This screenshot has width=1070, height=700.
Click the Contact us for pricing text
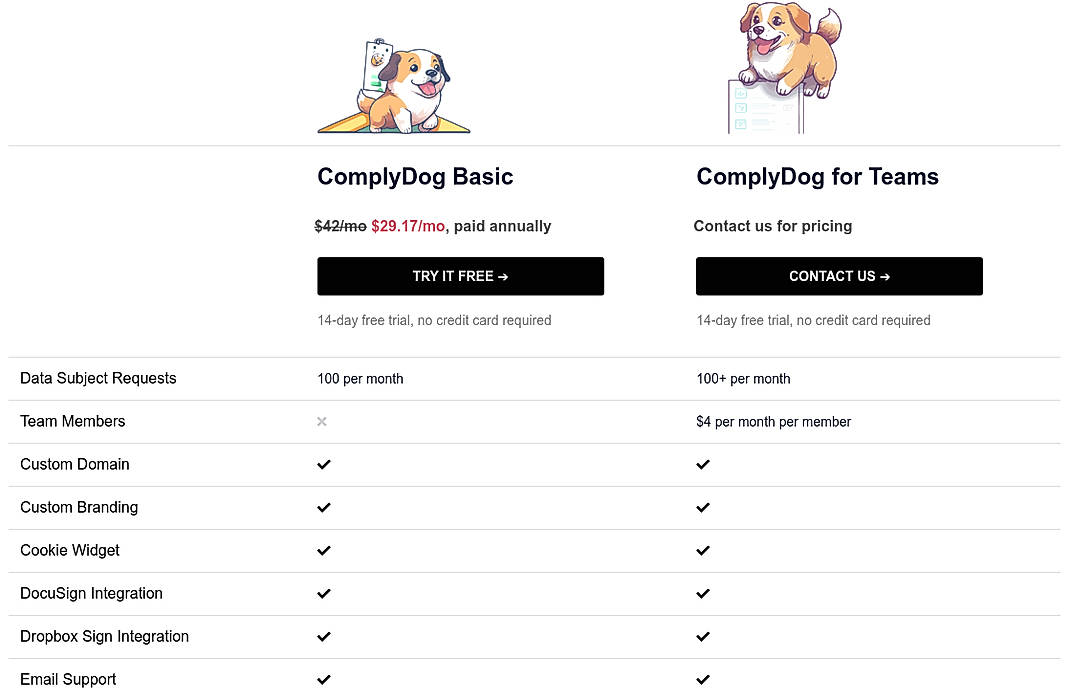click(x=773, y=226)
